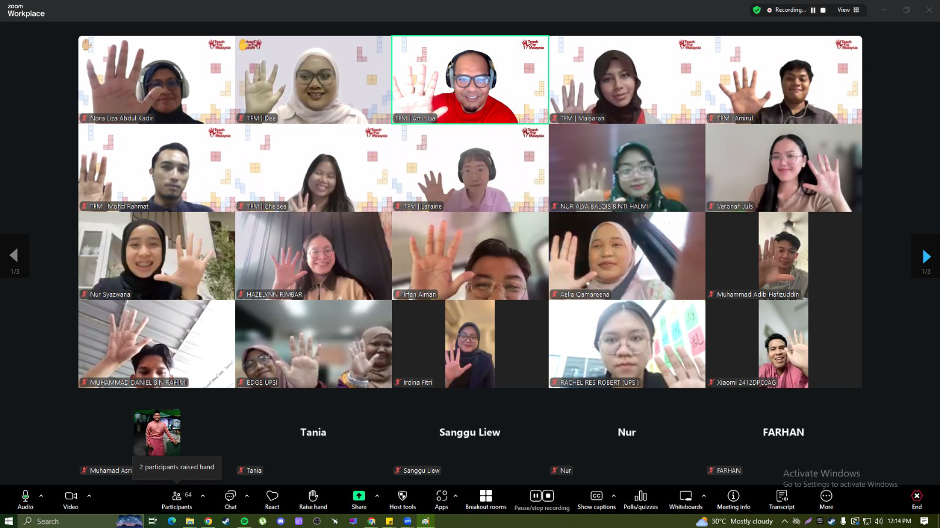Open the Participants panel
The width and height of the screenshot is (941, 529).
pyautogui.click(x=176, y=498)
